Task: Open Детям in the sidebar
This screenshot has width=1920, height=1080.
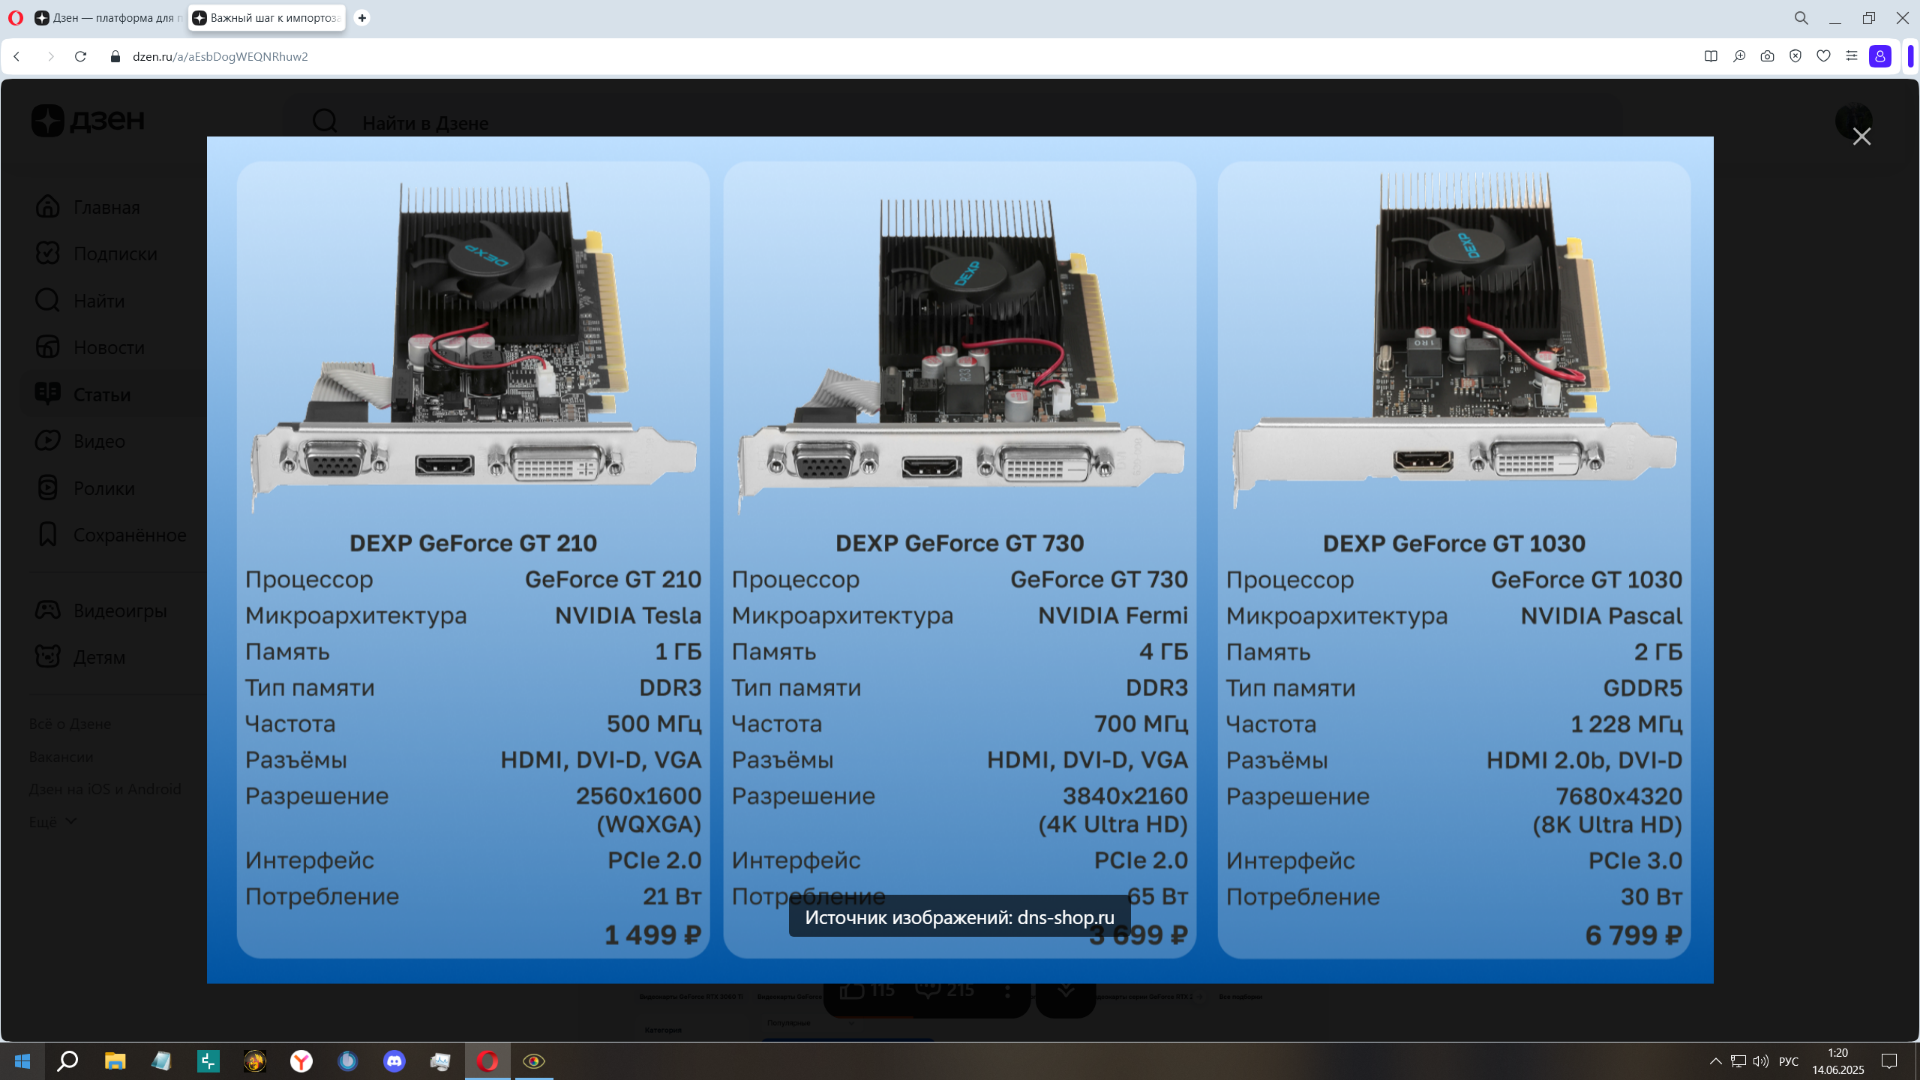Action: pos(80,657)
